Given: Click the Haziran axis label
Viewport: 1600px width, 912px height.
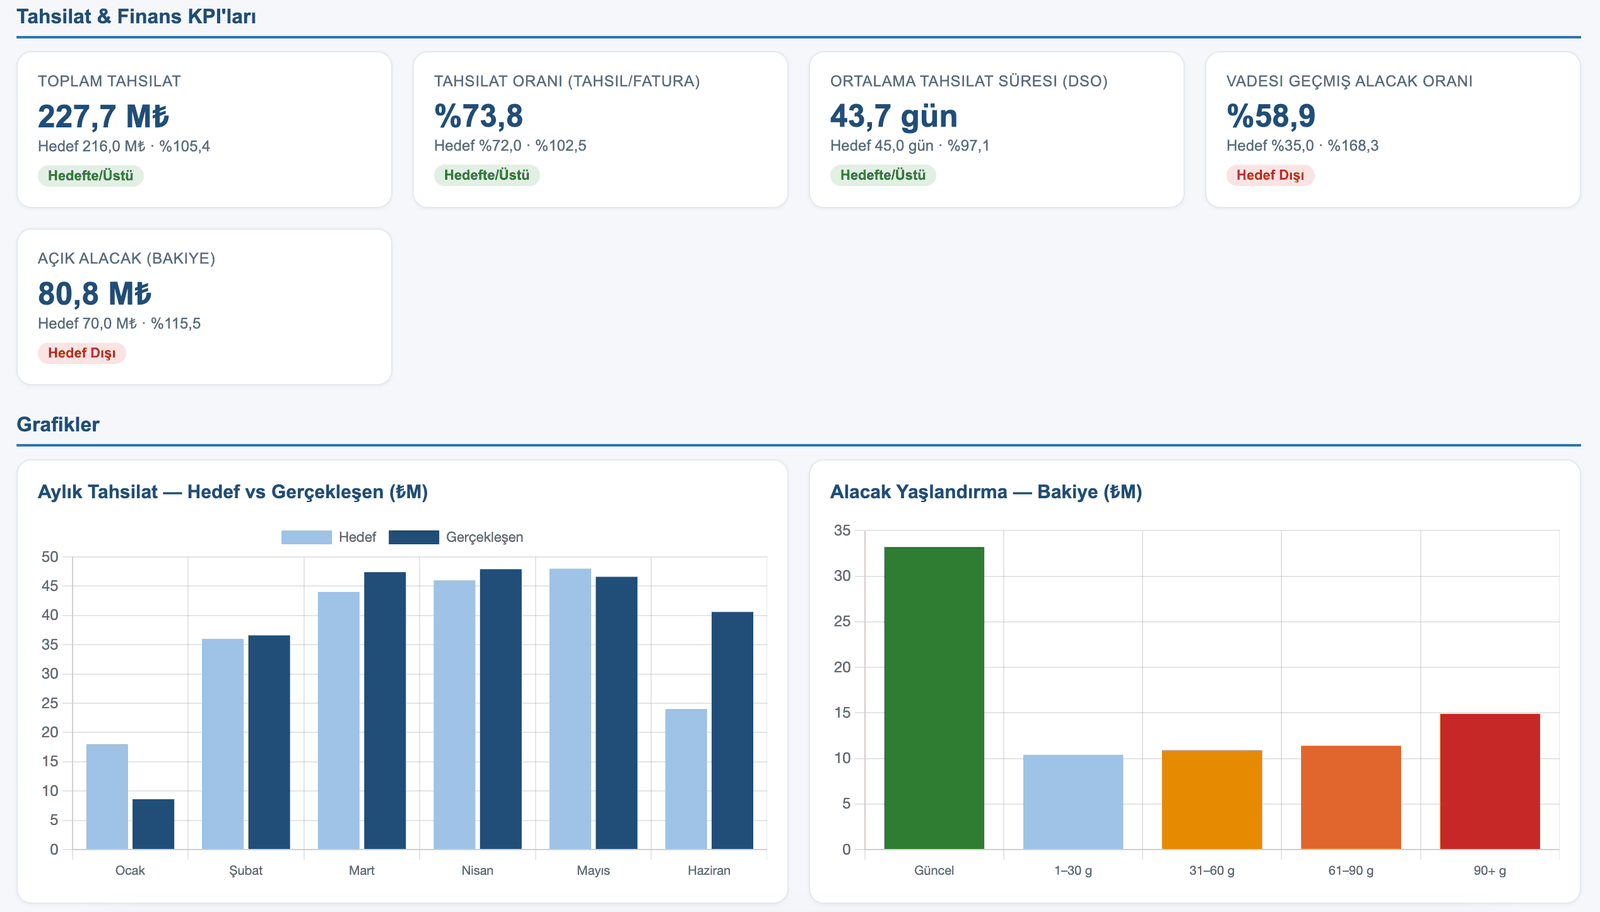Looking at the screenshot, I should pyautogui.click(x=709, y=871).
